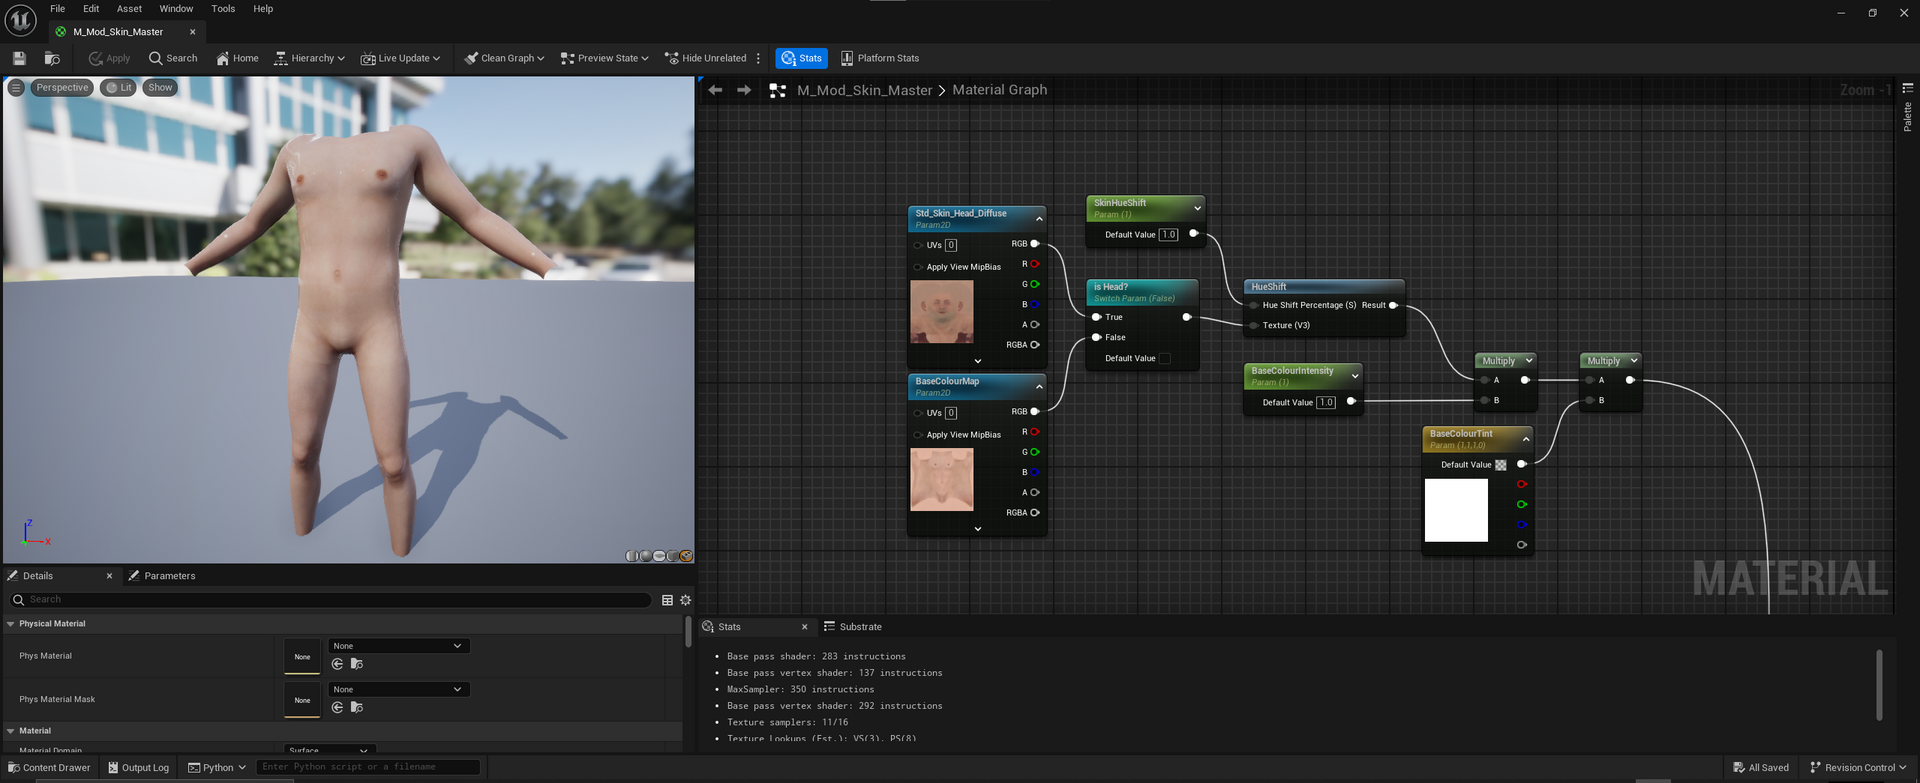Click the white BaseColourTint colour preview
The height and width of the screenshot is (783, 1920).
(1456, 510)
